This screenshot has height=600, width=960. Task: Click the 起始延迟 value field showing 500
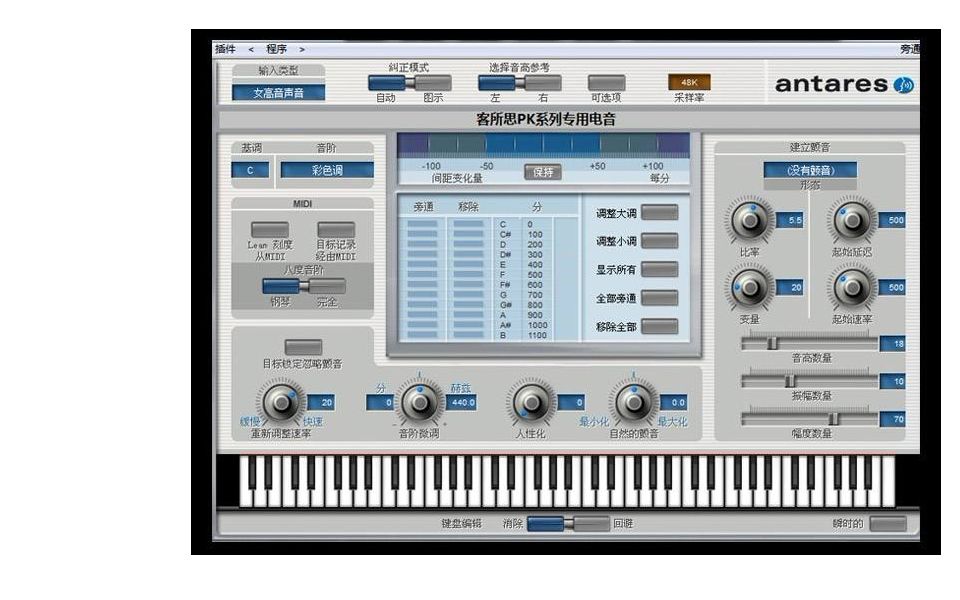point(892,220)
